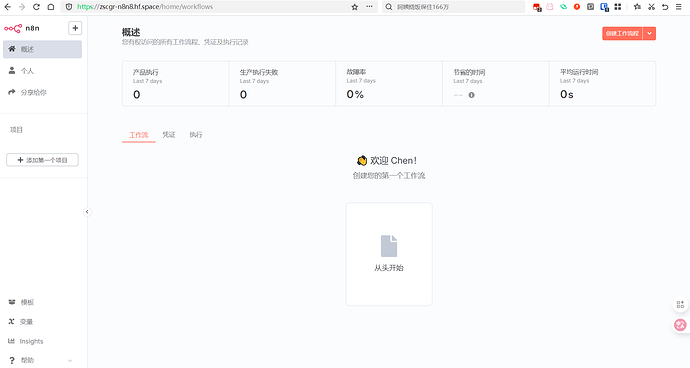Image resolution: width=690 pixels, height=368 pixels.
Task: Click the red circle extension icon
Action: coord(577,7)
